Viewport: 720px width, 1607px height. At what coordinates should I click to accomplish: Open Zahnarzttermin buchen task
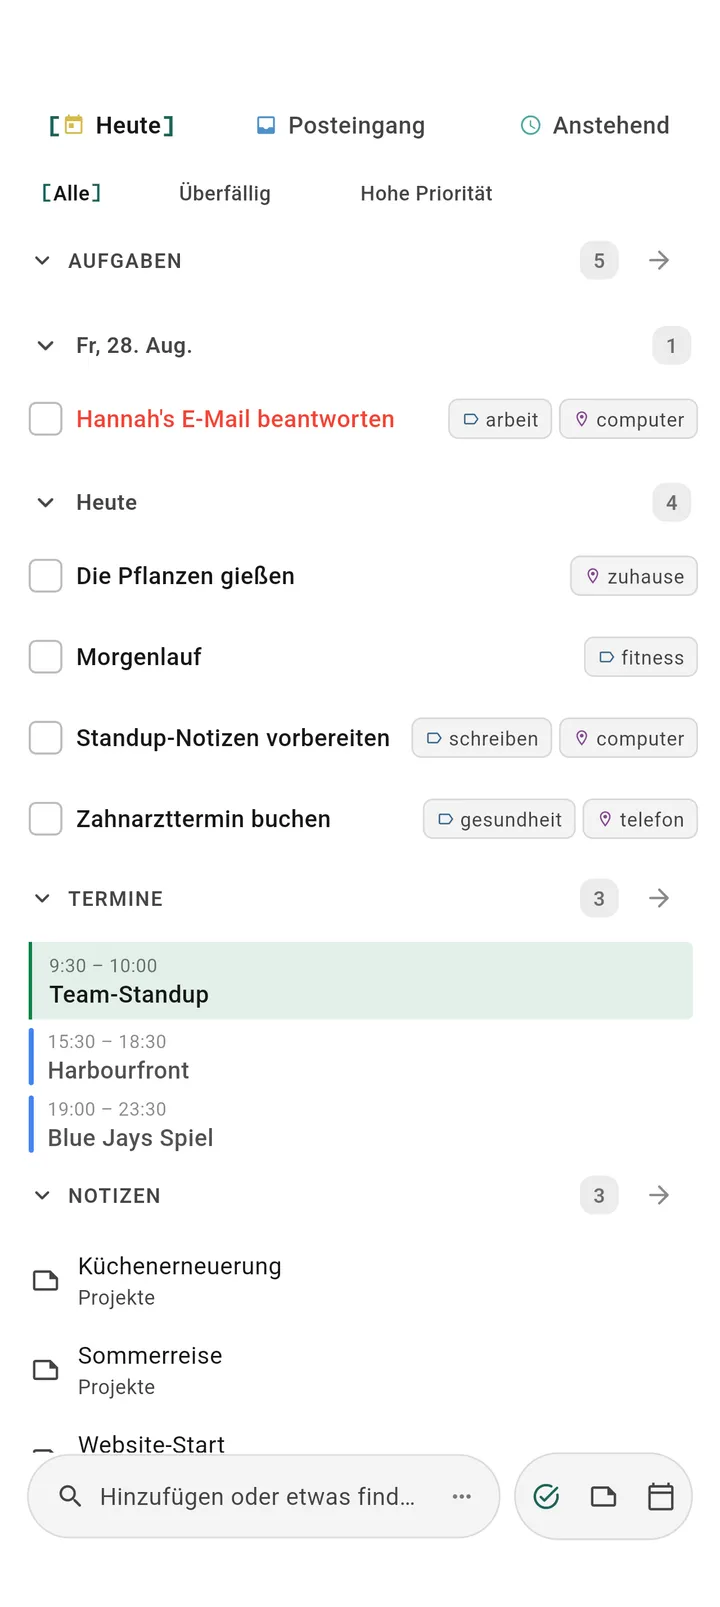point(203,819)
